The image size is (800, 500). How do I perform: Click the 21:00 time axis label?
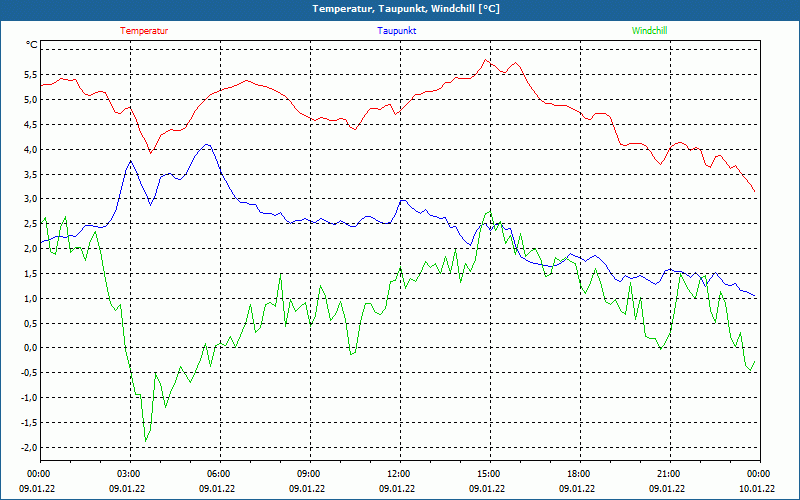click(669, 474)
